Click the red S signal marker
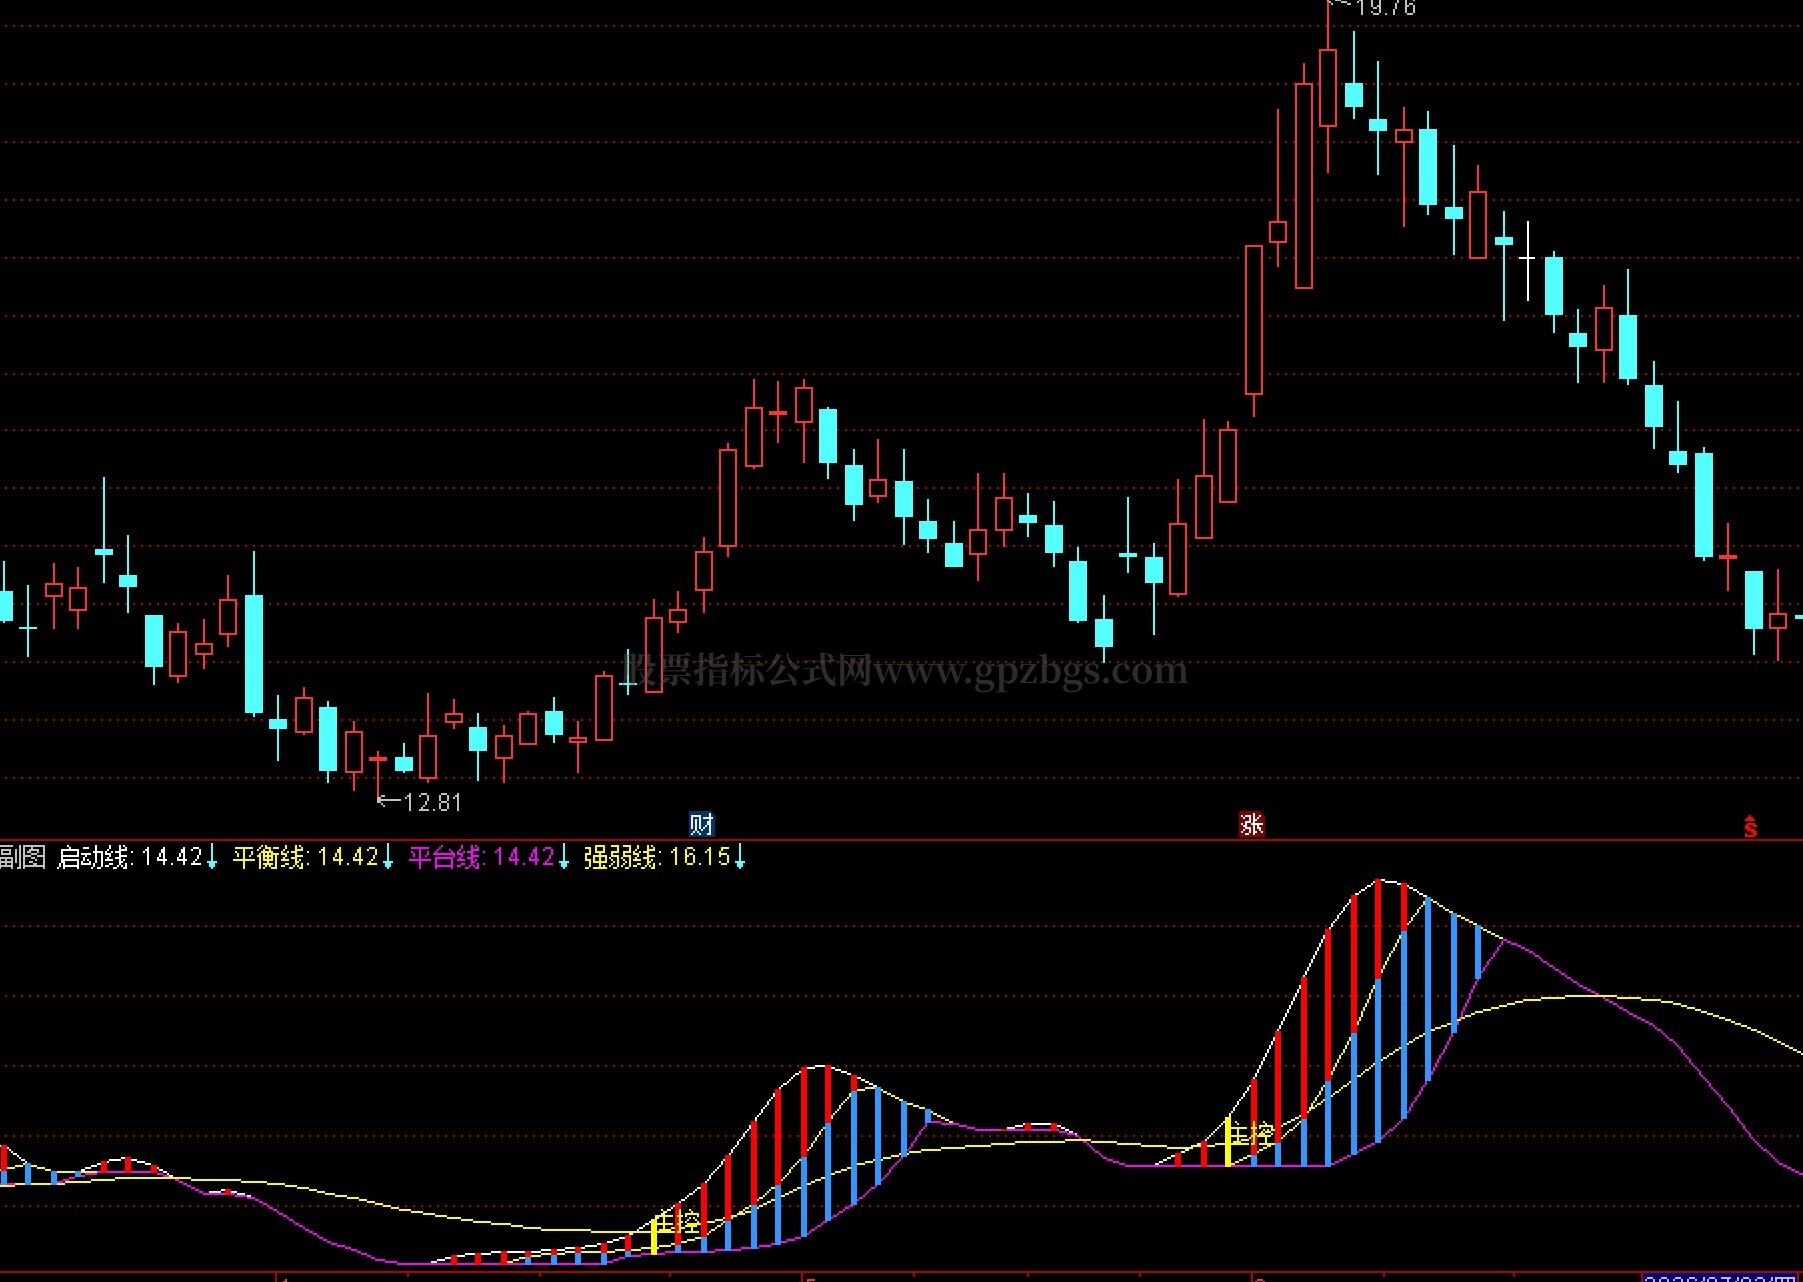 coord(1750,827)
